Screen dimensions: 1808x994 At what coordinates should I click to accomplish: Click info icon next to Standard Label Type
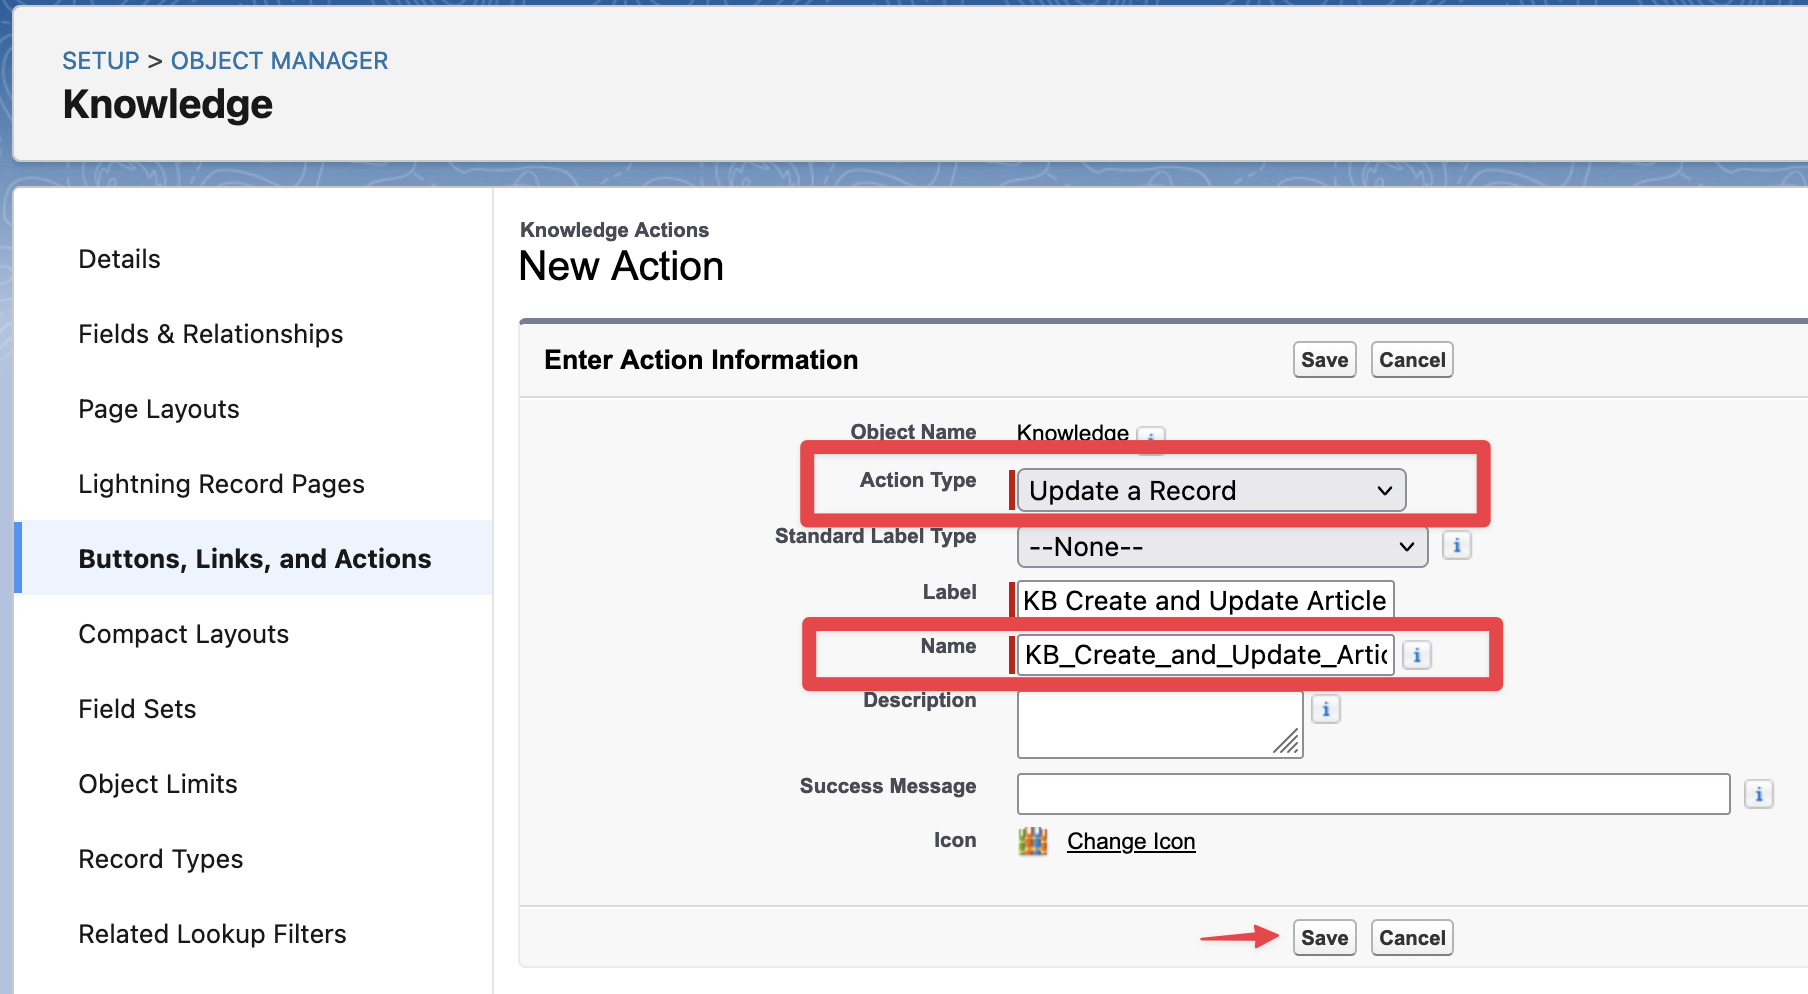pos(1456,546)
